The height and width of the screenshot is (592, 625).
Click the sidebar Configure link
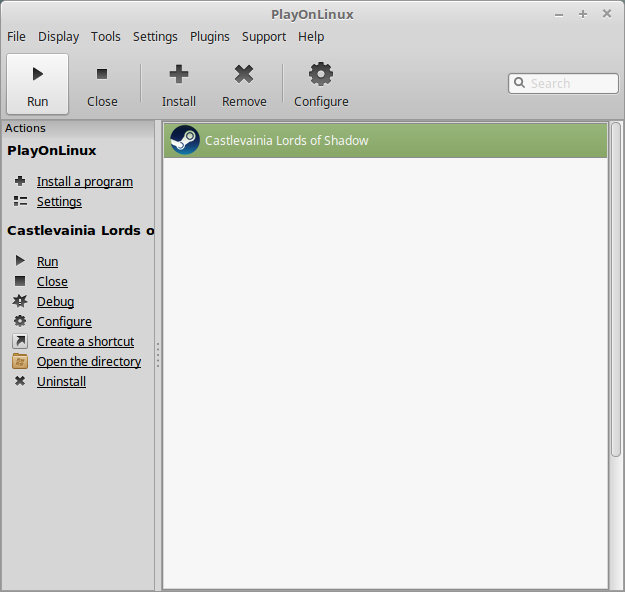tap(64, 322)
